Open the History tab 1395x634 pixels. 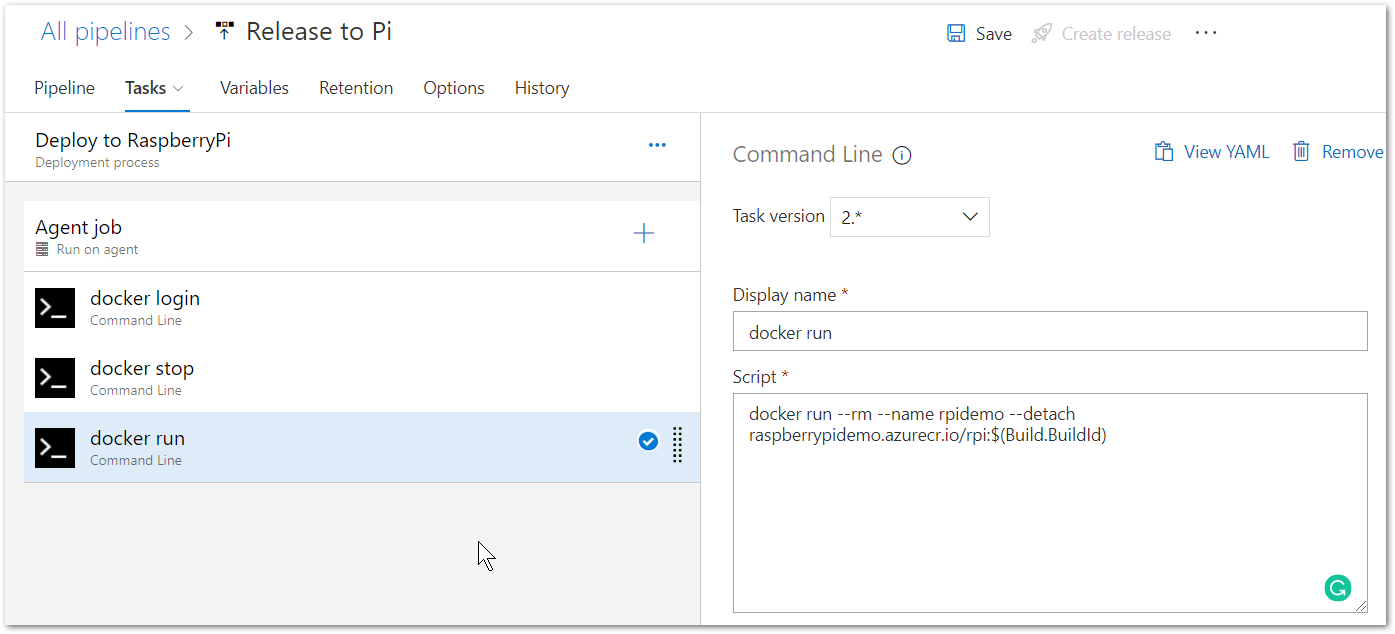pyautogui.click(x=541, y=88)
